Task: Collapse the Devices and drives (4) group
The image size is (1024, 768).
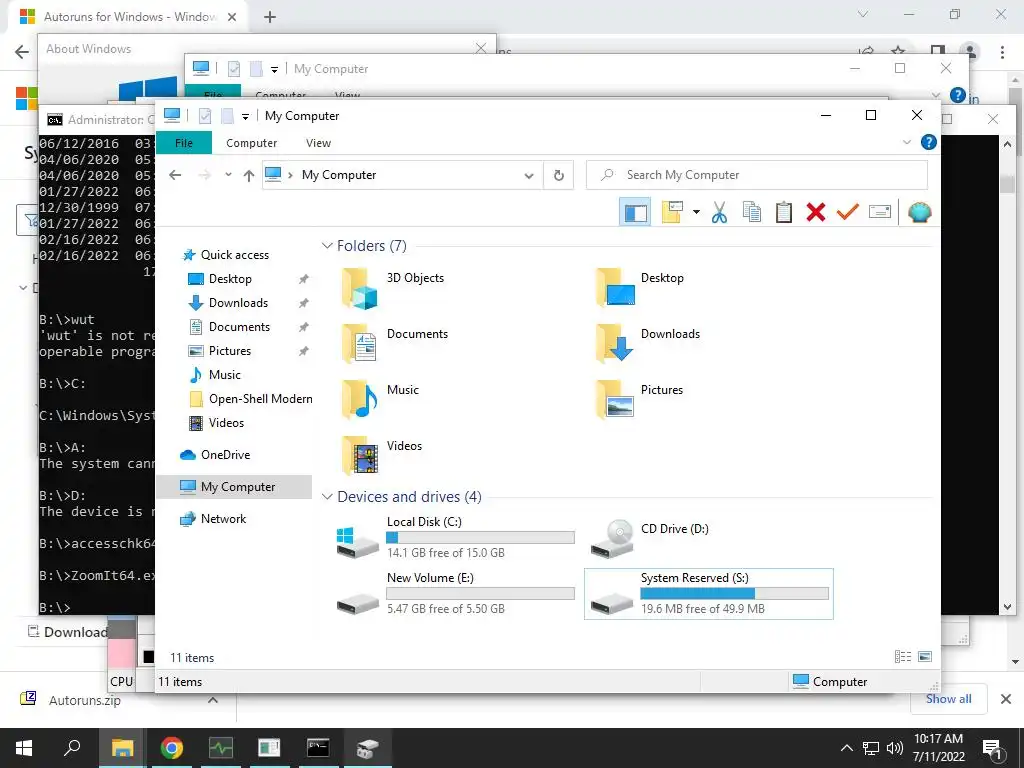Action: [327, 497]
